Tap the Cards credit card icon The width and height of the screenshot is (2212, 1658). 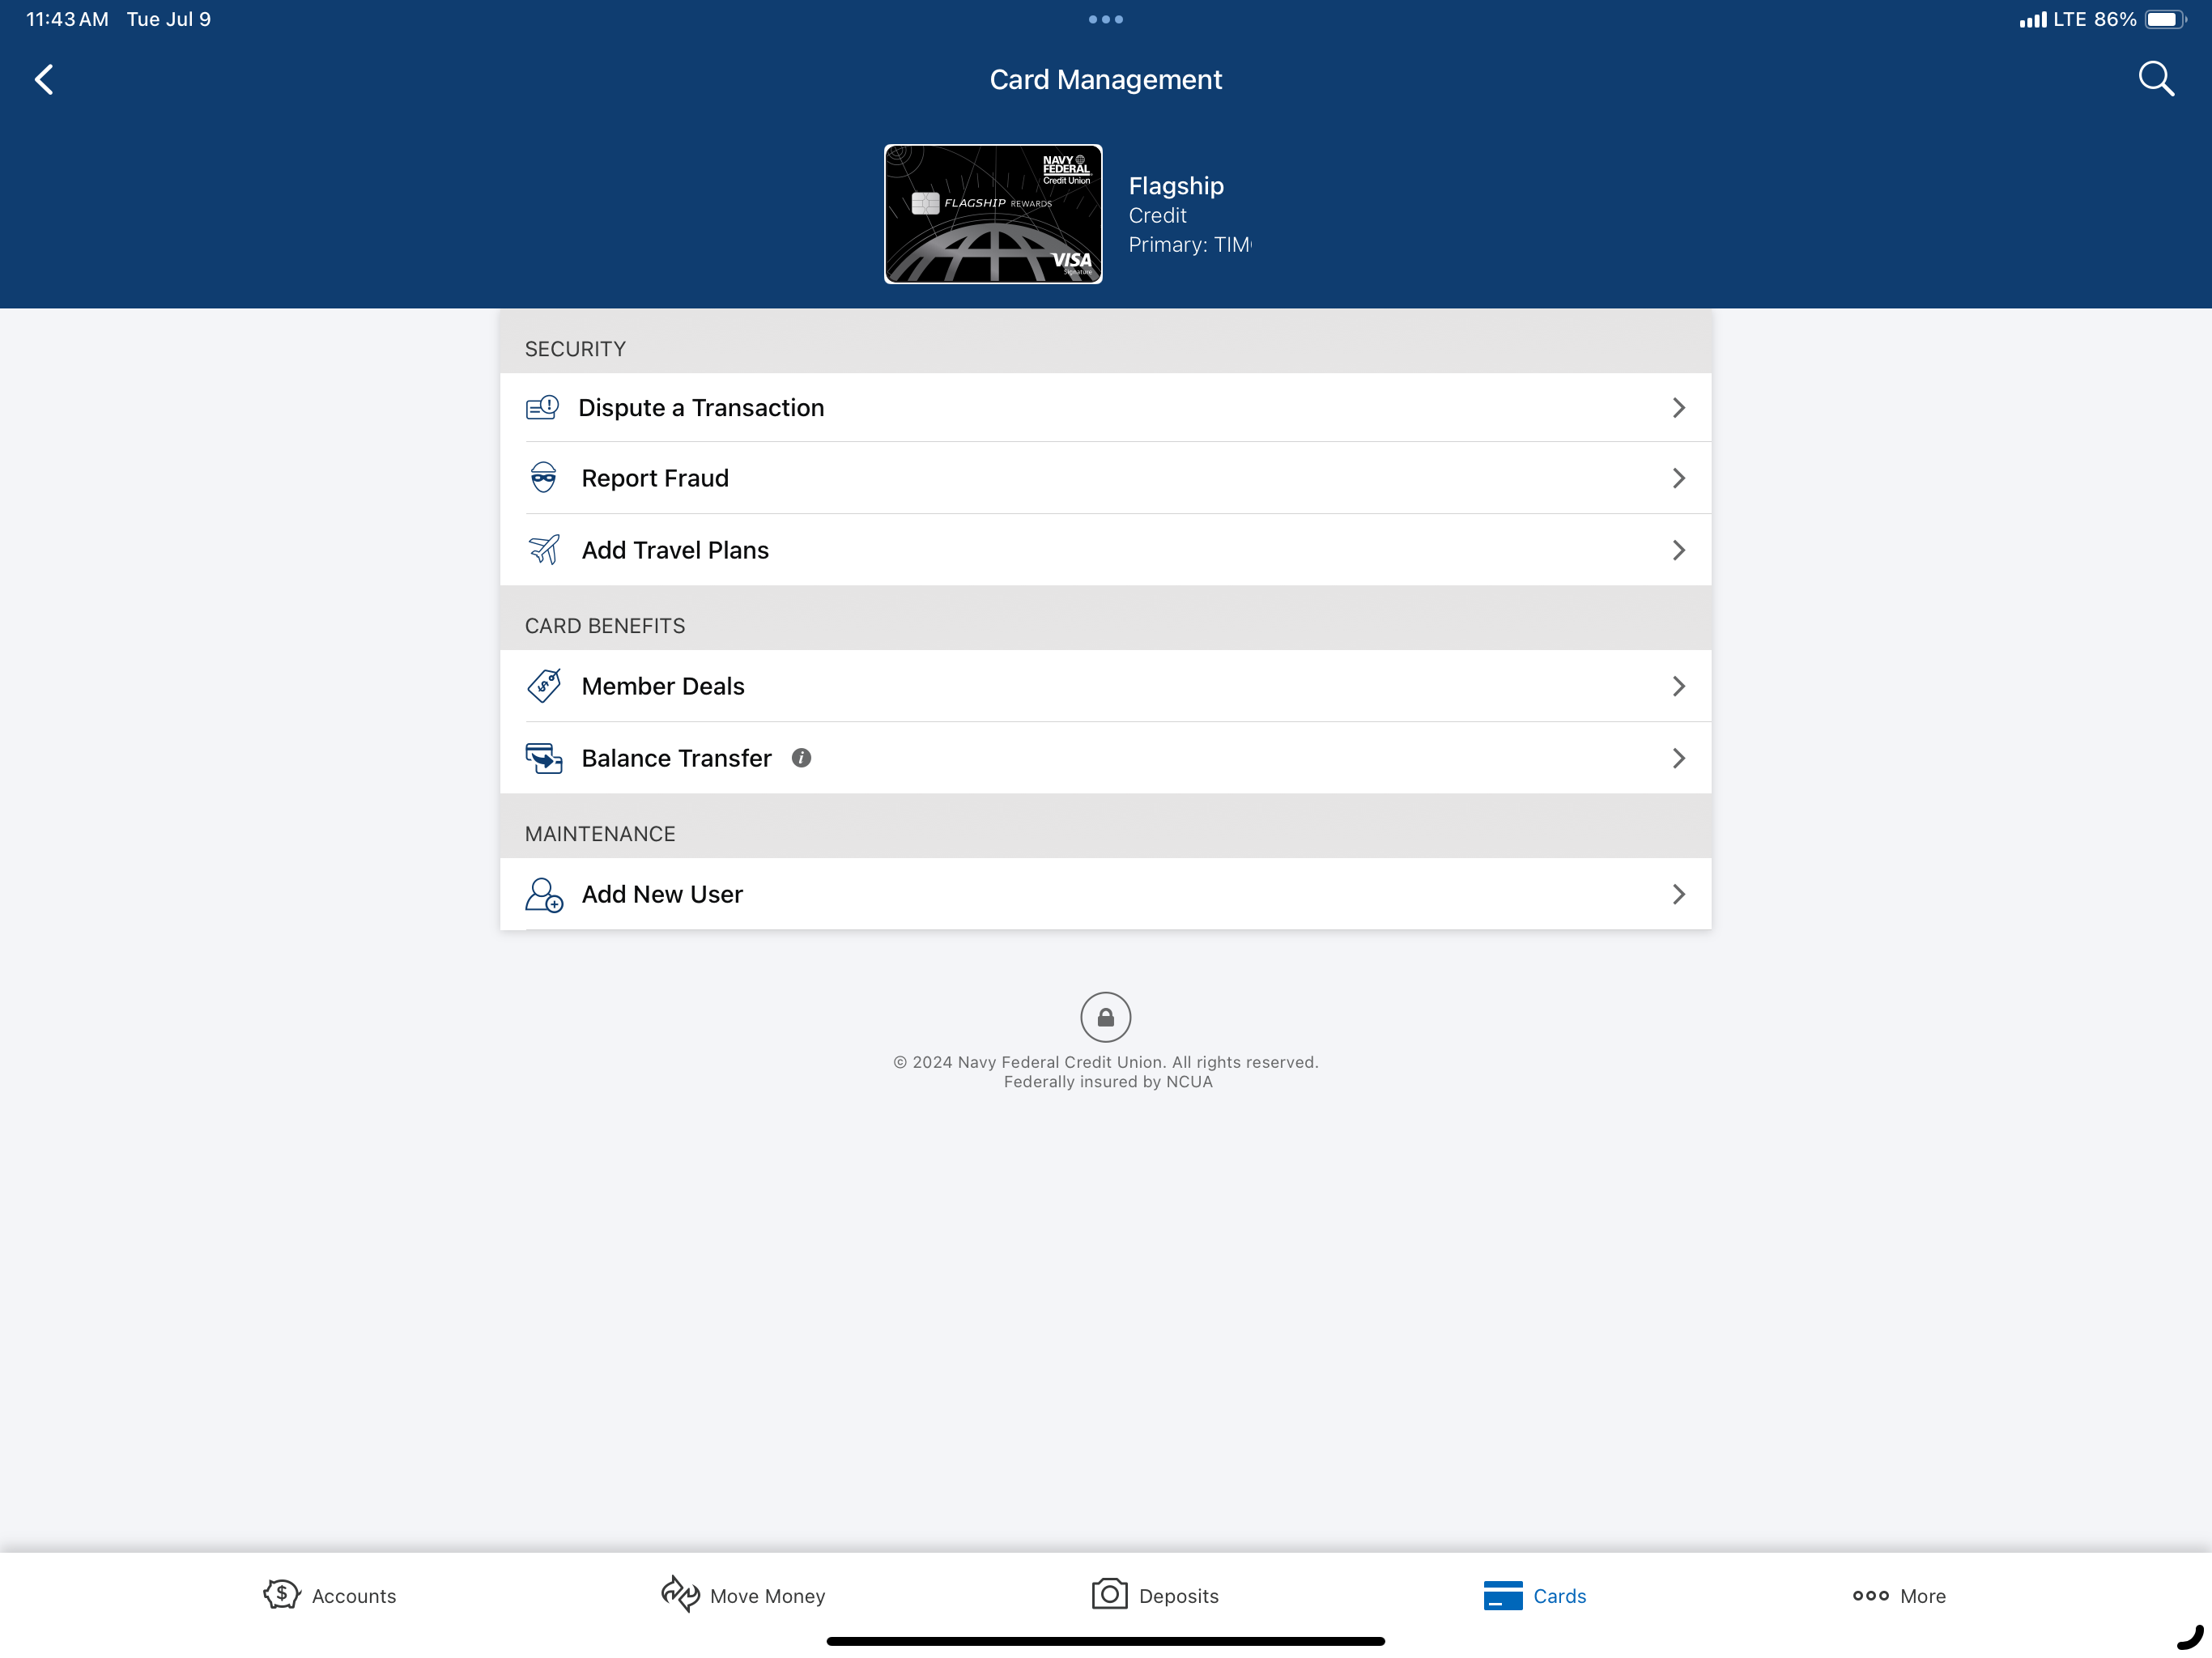(1503, 1595)
